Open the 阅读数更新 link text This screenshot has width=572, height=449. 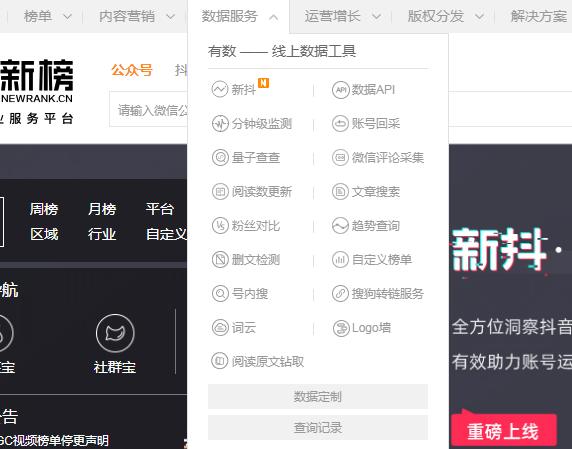pyautogui.click(x=262, y=192)
